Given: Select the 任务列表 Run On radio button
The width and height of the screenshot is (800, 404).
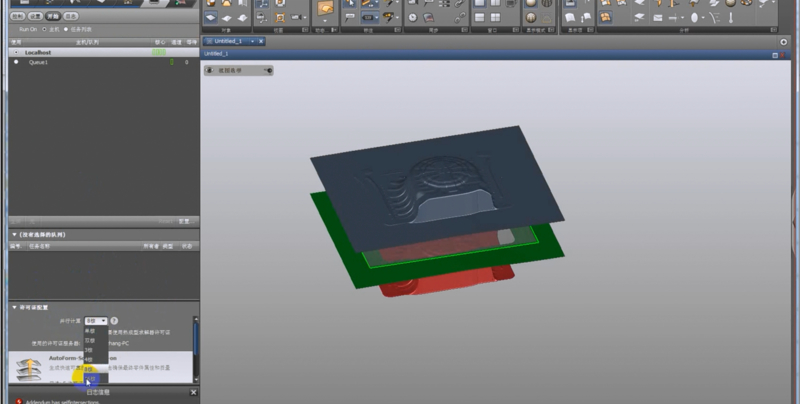Looking at the screenshot, I should coord(66,29).
